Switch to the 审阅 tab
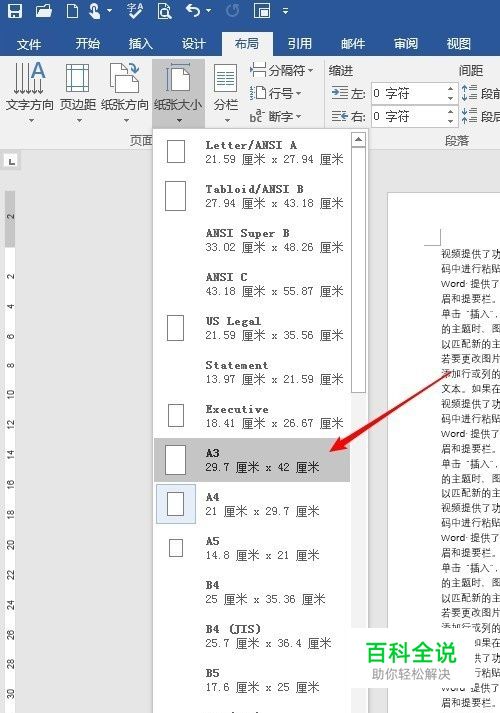Screen dimensions: 500x713 (406, 44)
